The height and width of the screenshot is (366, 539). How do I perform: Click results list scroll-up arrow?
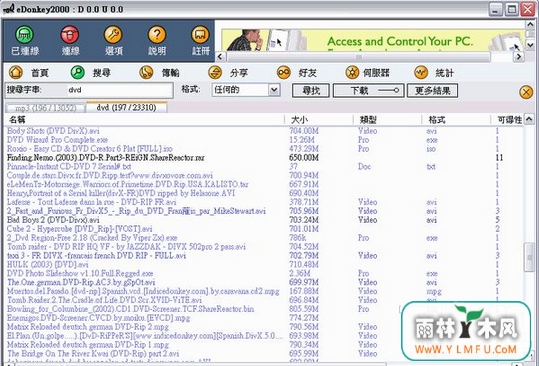tap(529, 119)
